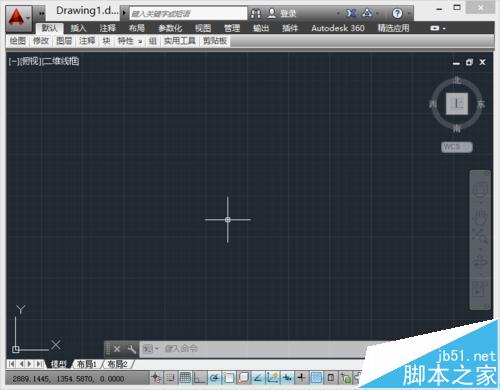Viewport: 500px width, 390px height.
Task: Expand the 绘图 ribbon panel
Action: point(18,41)
